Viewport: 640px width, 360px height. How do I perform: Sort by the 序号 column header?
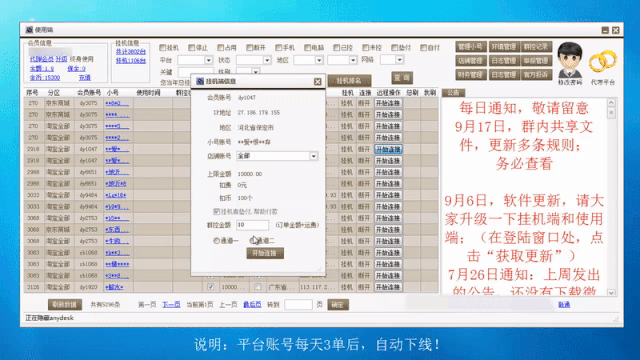coord(33,93)
